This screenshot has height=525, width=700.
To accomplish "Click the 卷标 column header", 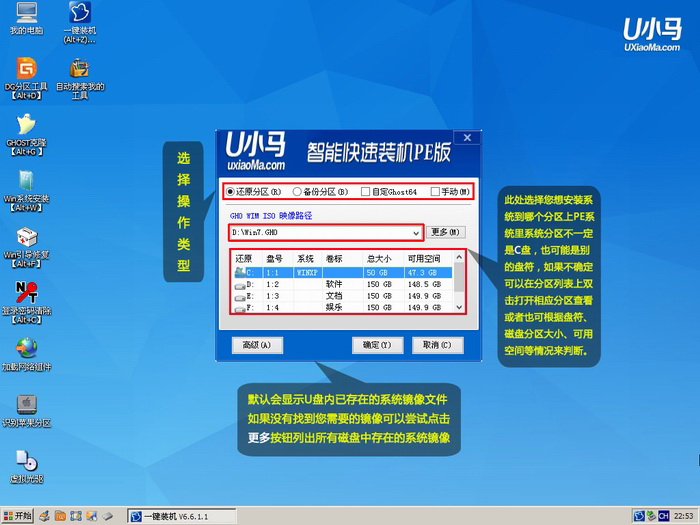I will [x=342, y=259].
